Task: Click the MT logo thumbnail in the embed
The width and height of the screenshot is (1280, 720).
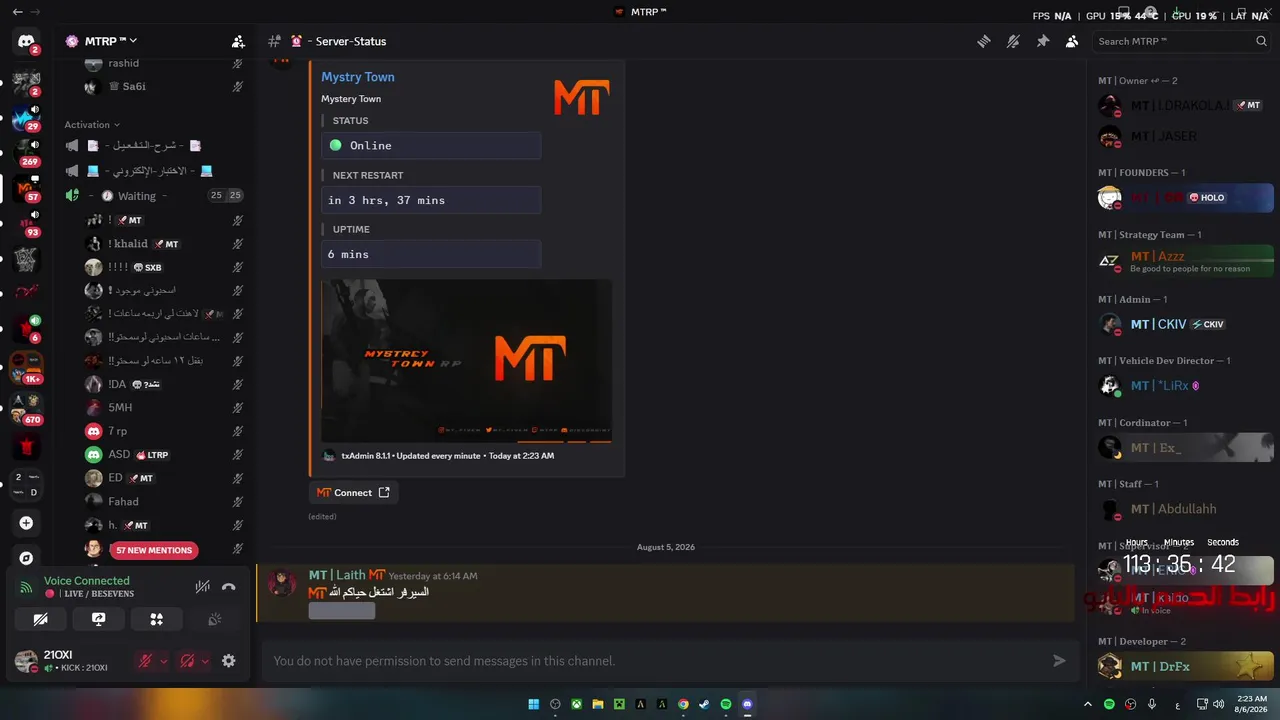Action: click(x=581, y=97)
